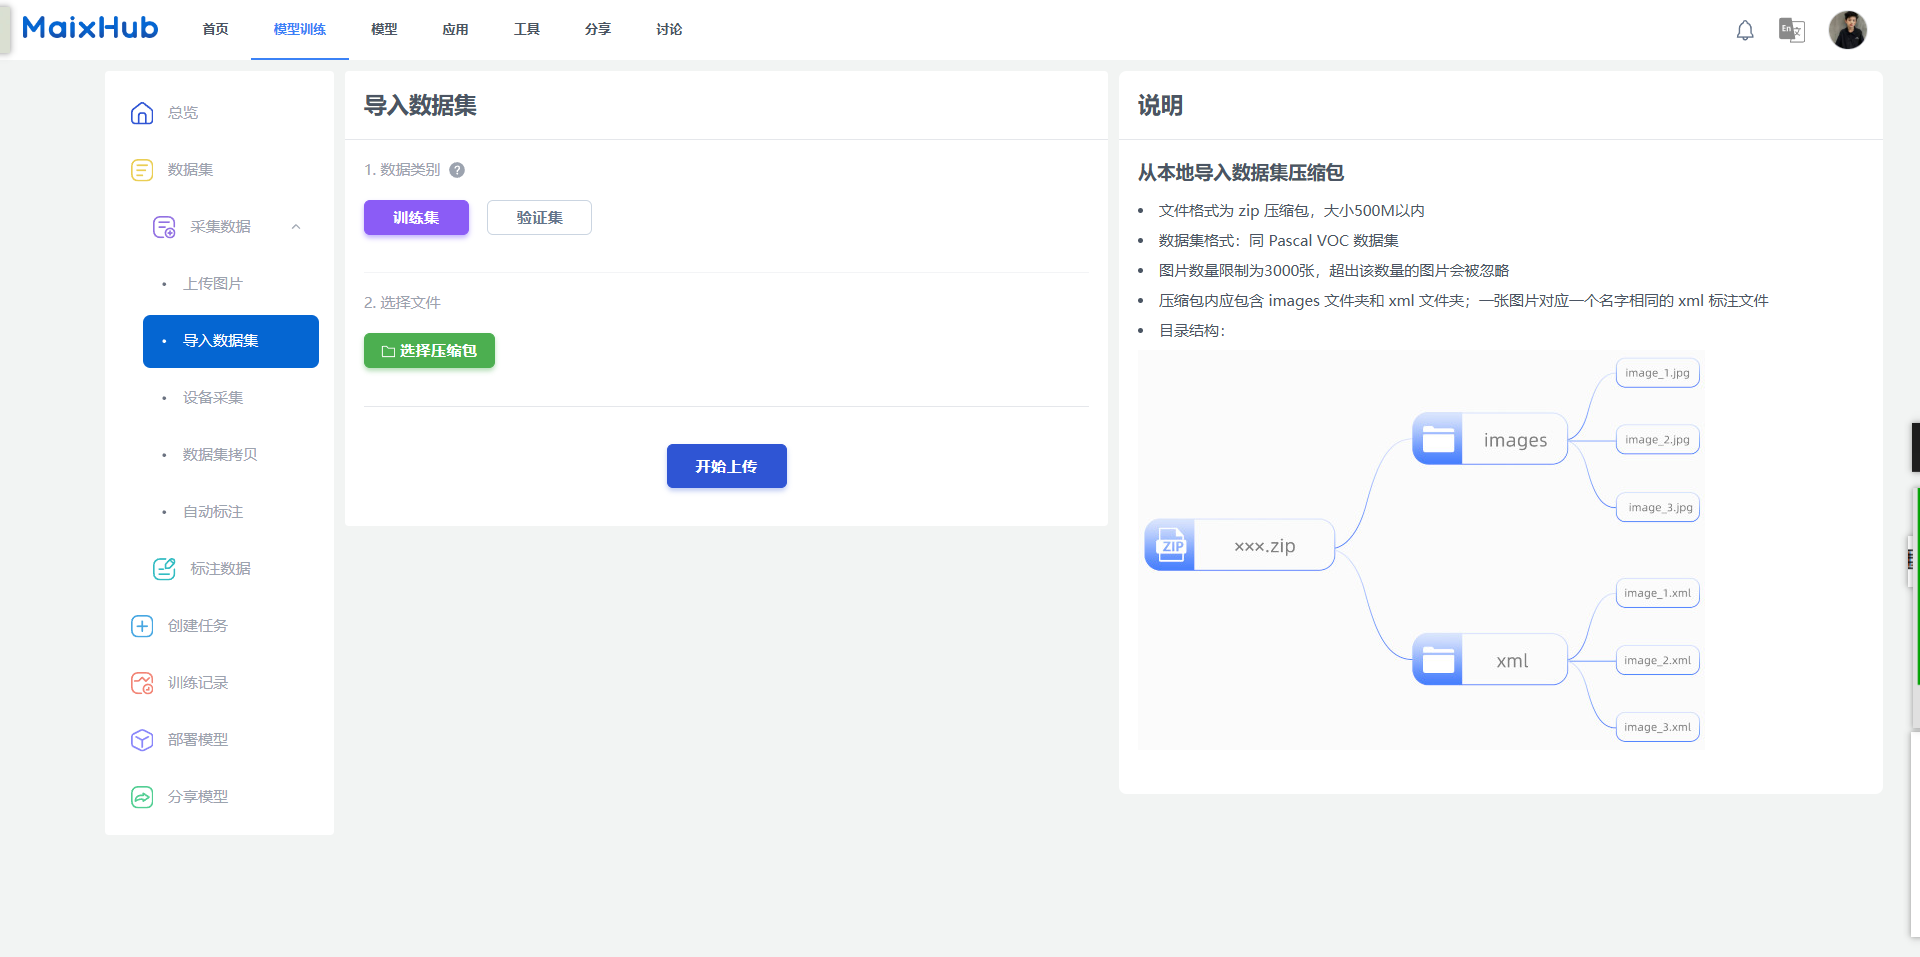The image size is (1920, 957).
Task: Open the 总览 overview home icon
Action: (x=142, y=113)
